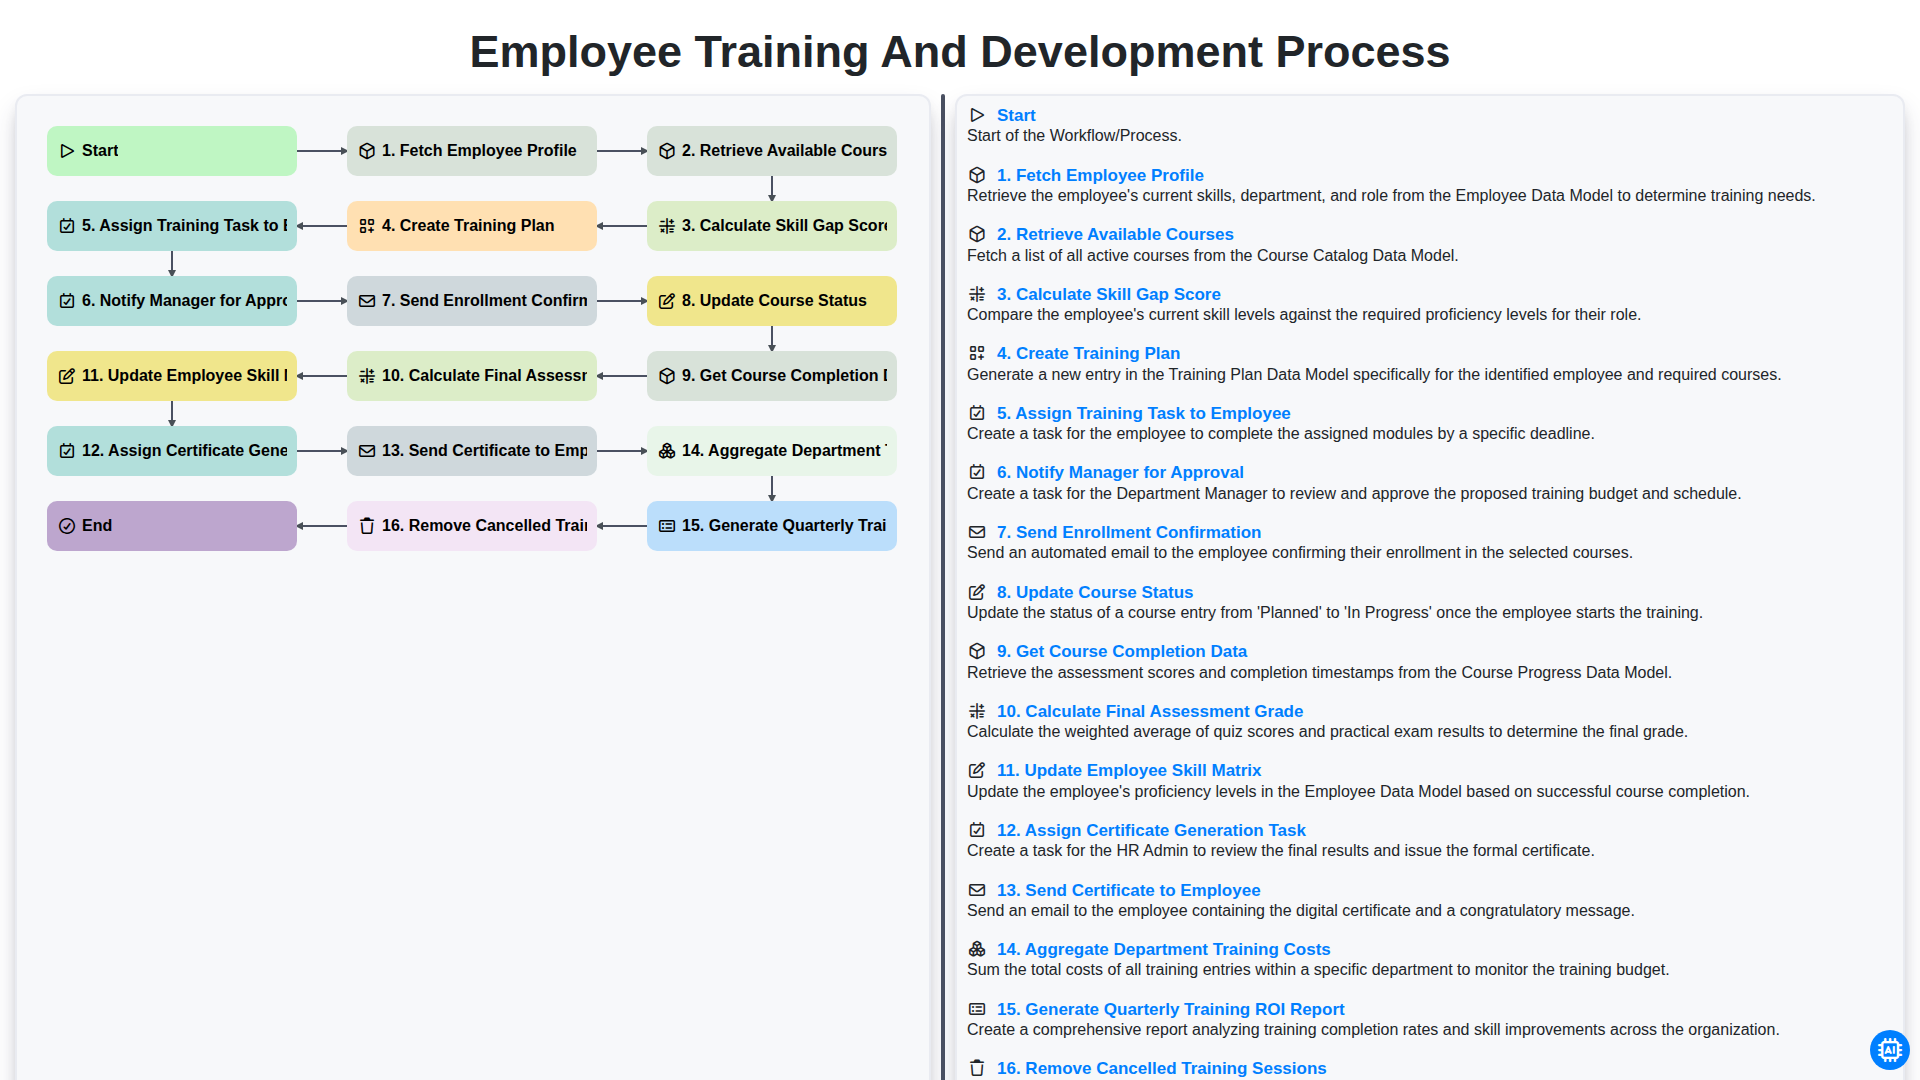
Task: Click envelope icon beside 7. Send Enrollment Confirmation heading
Action: coord(977,532)
